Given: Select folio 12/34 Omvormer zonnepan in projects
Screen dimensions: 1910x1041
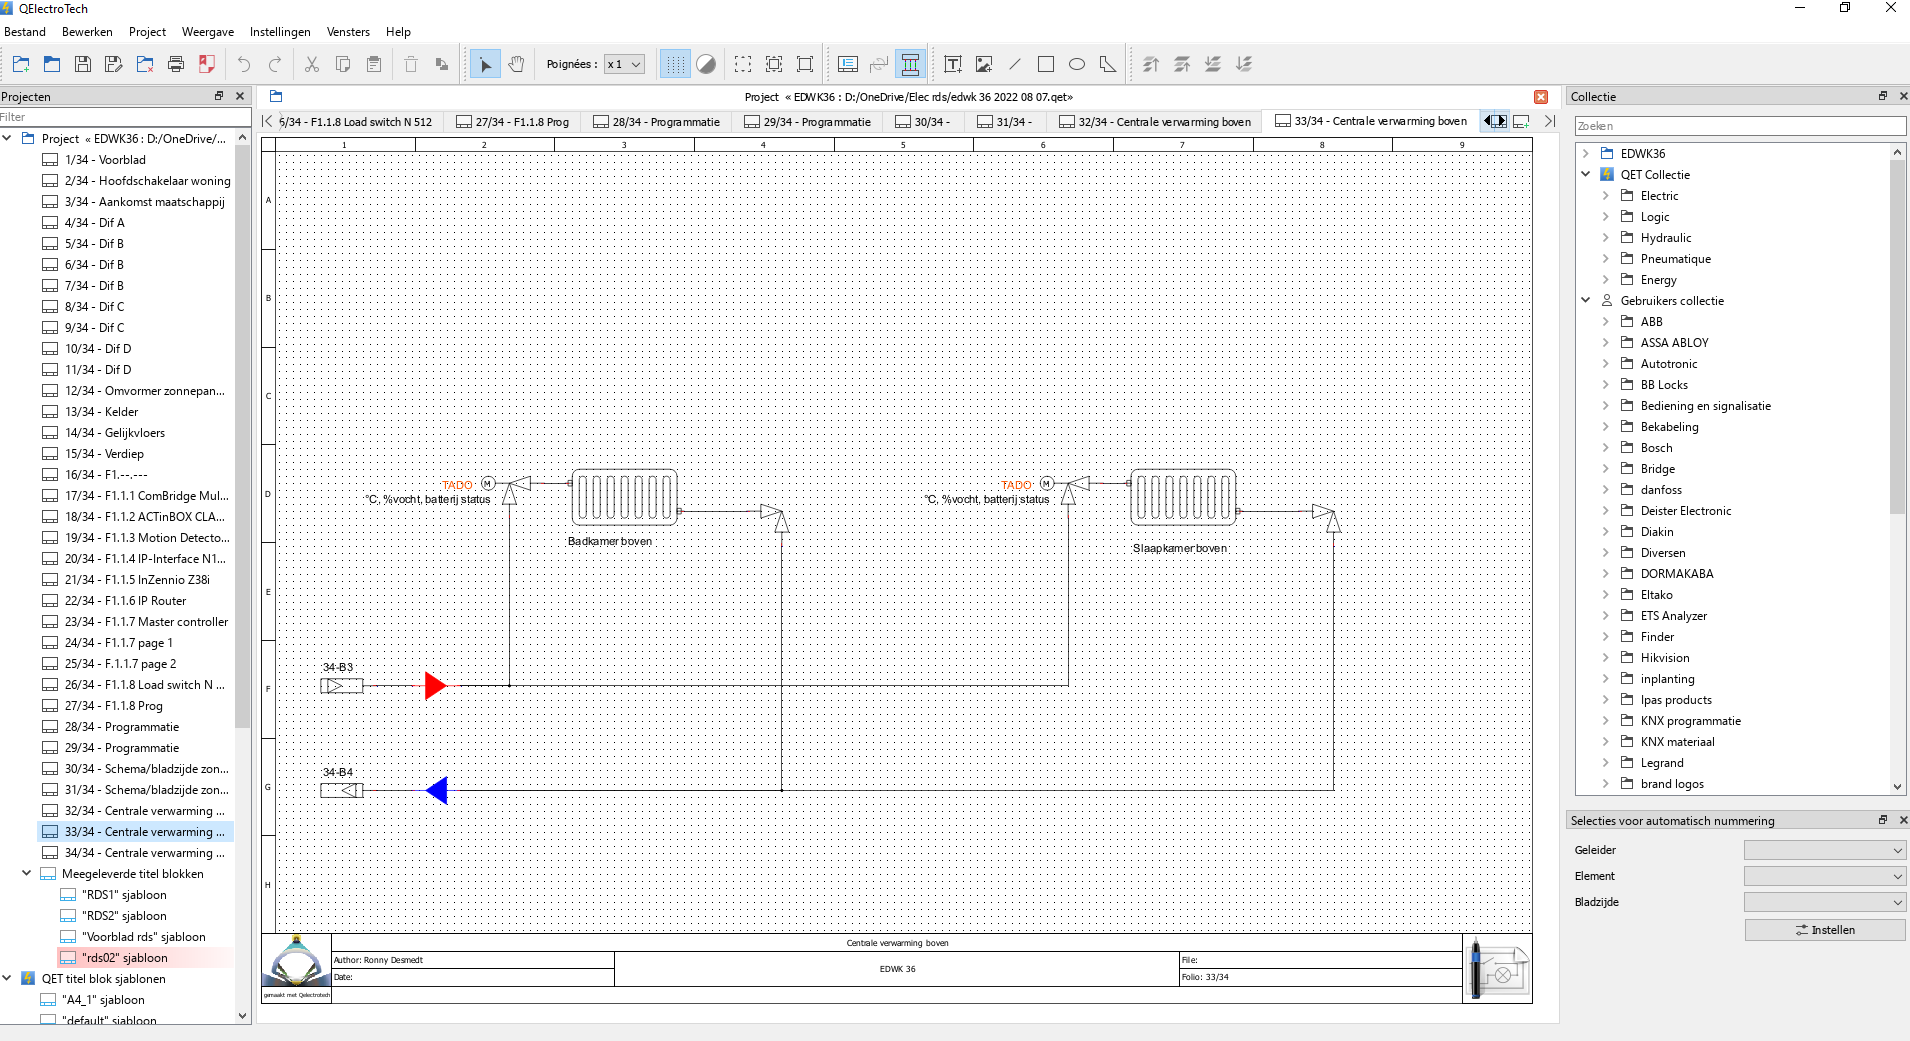Looking at the screenshot, I should (x=144, y=391).
